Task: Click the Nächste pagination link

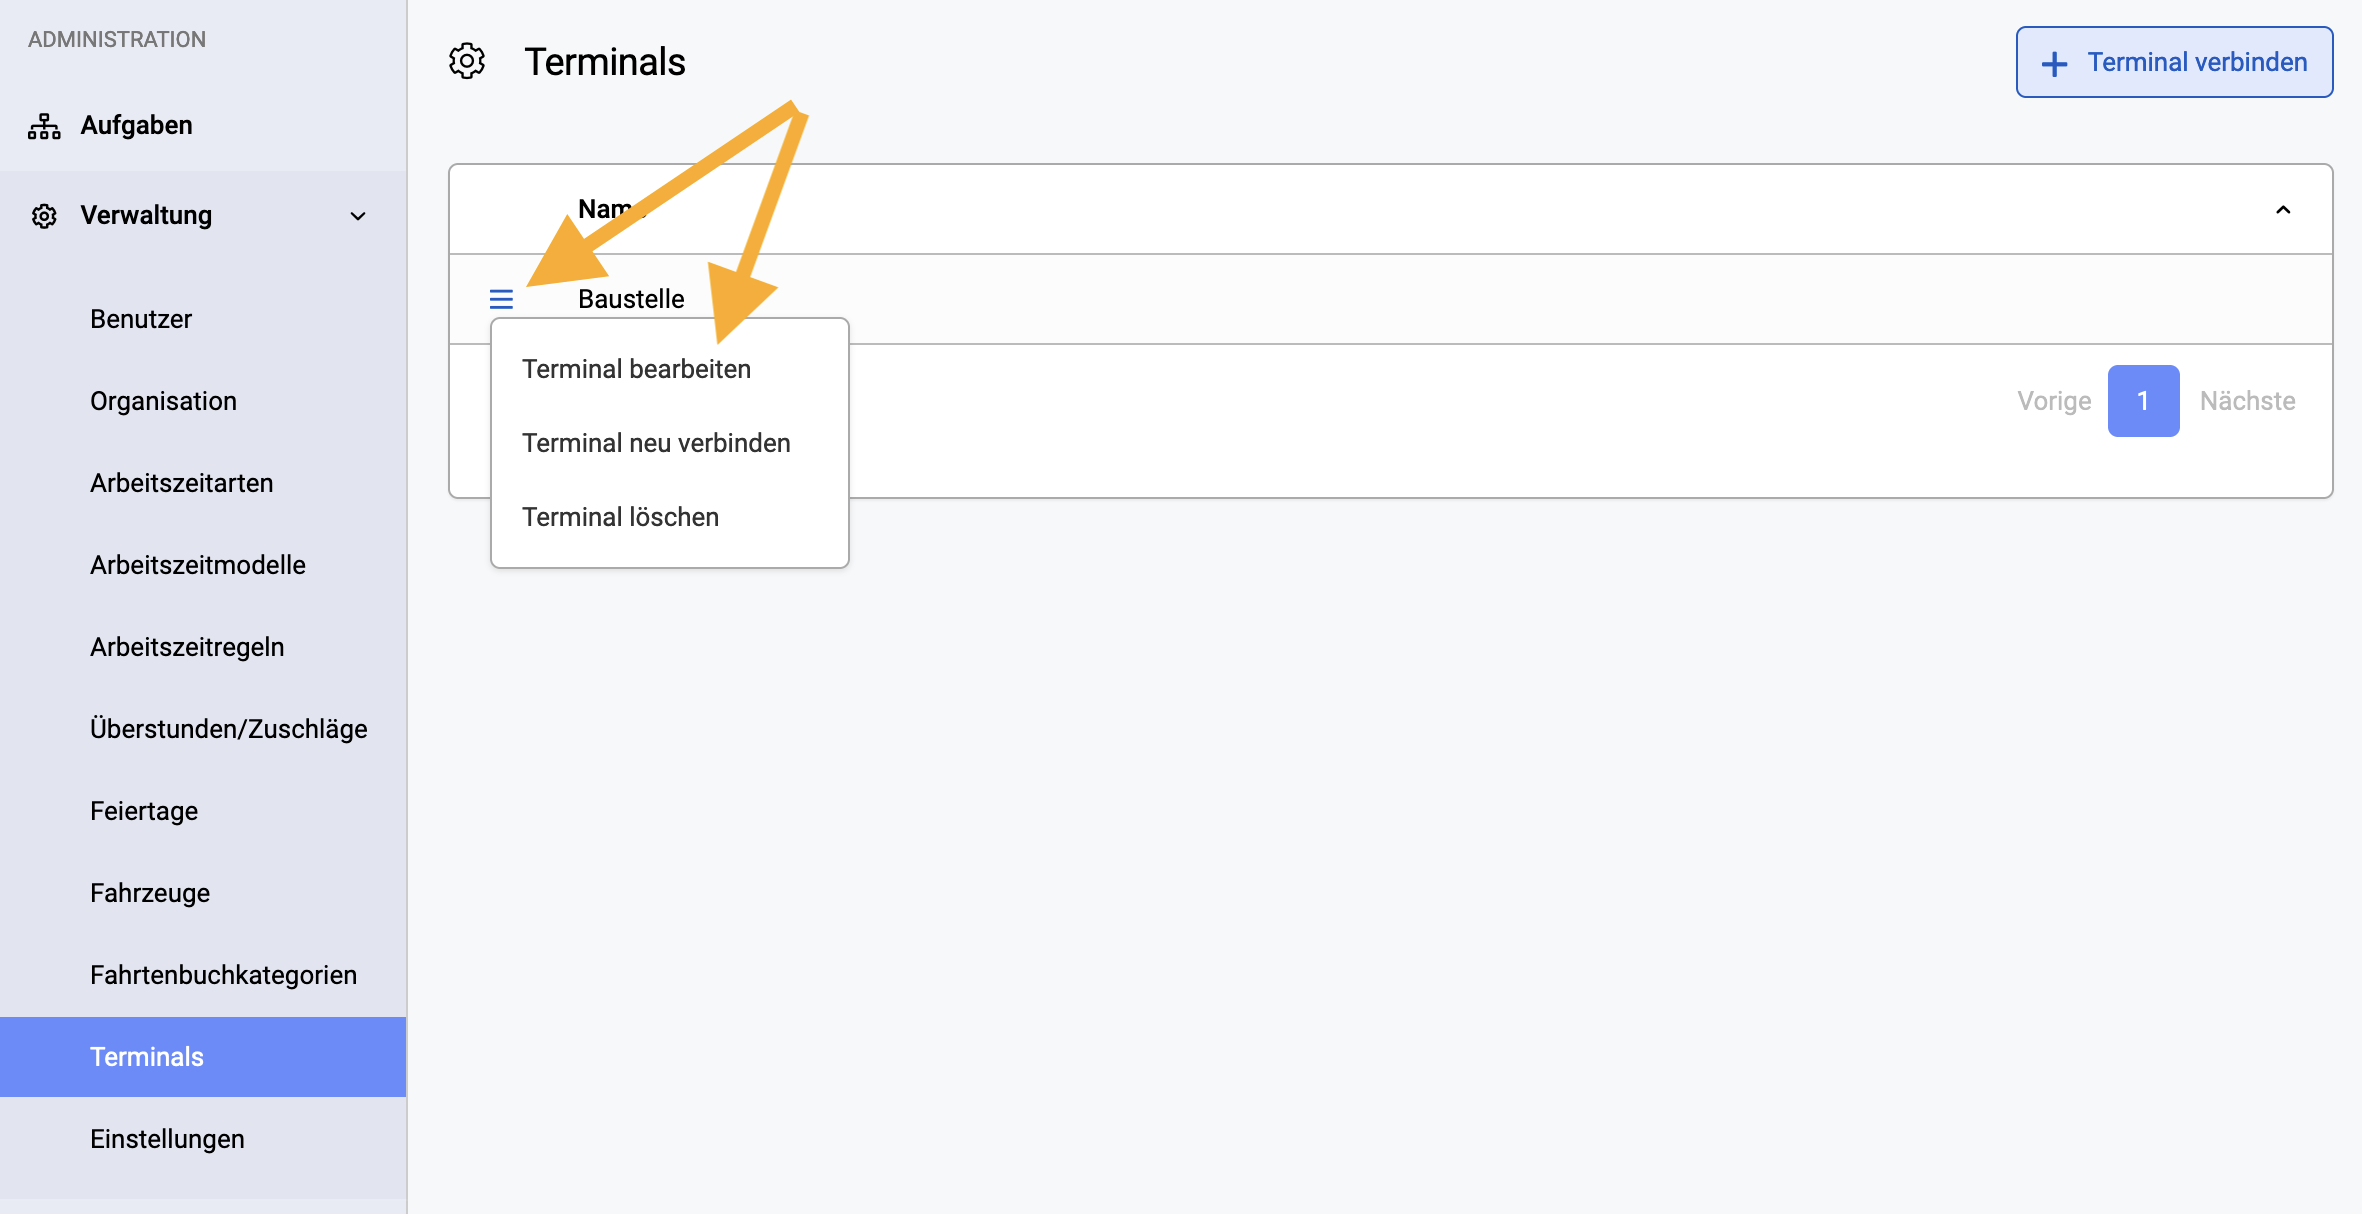Action: [x=2247, y=401]
